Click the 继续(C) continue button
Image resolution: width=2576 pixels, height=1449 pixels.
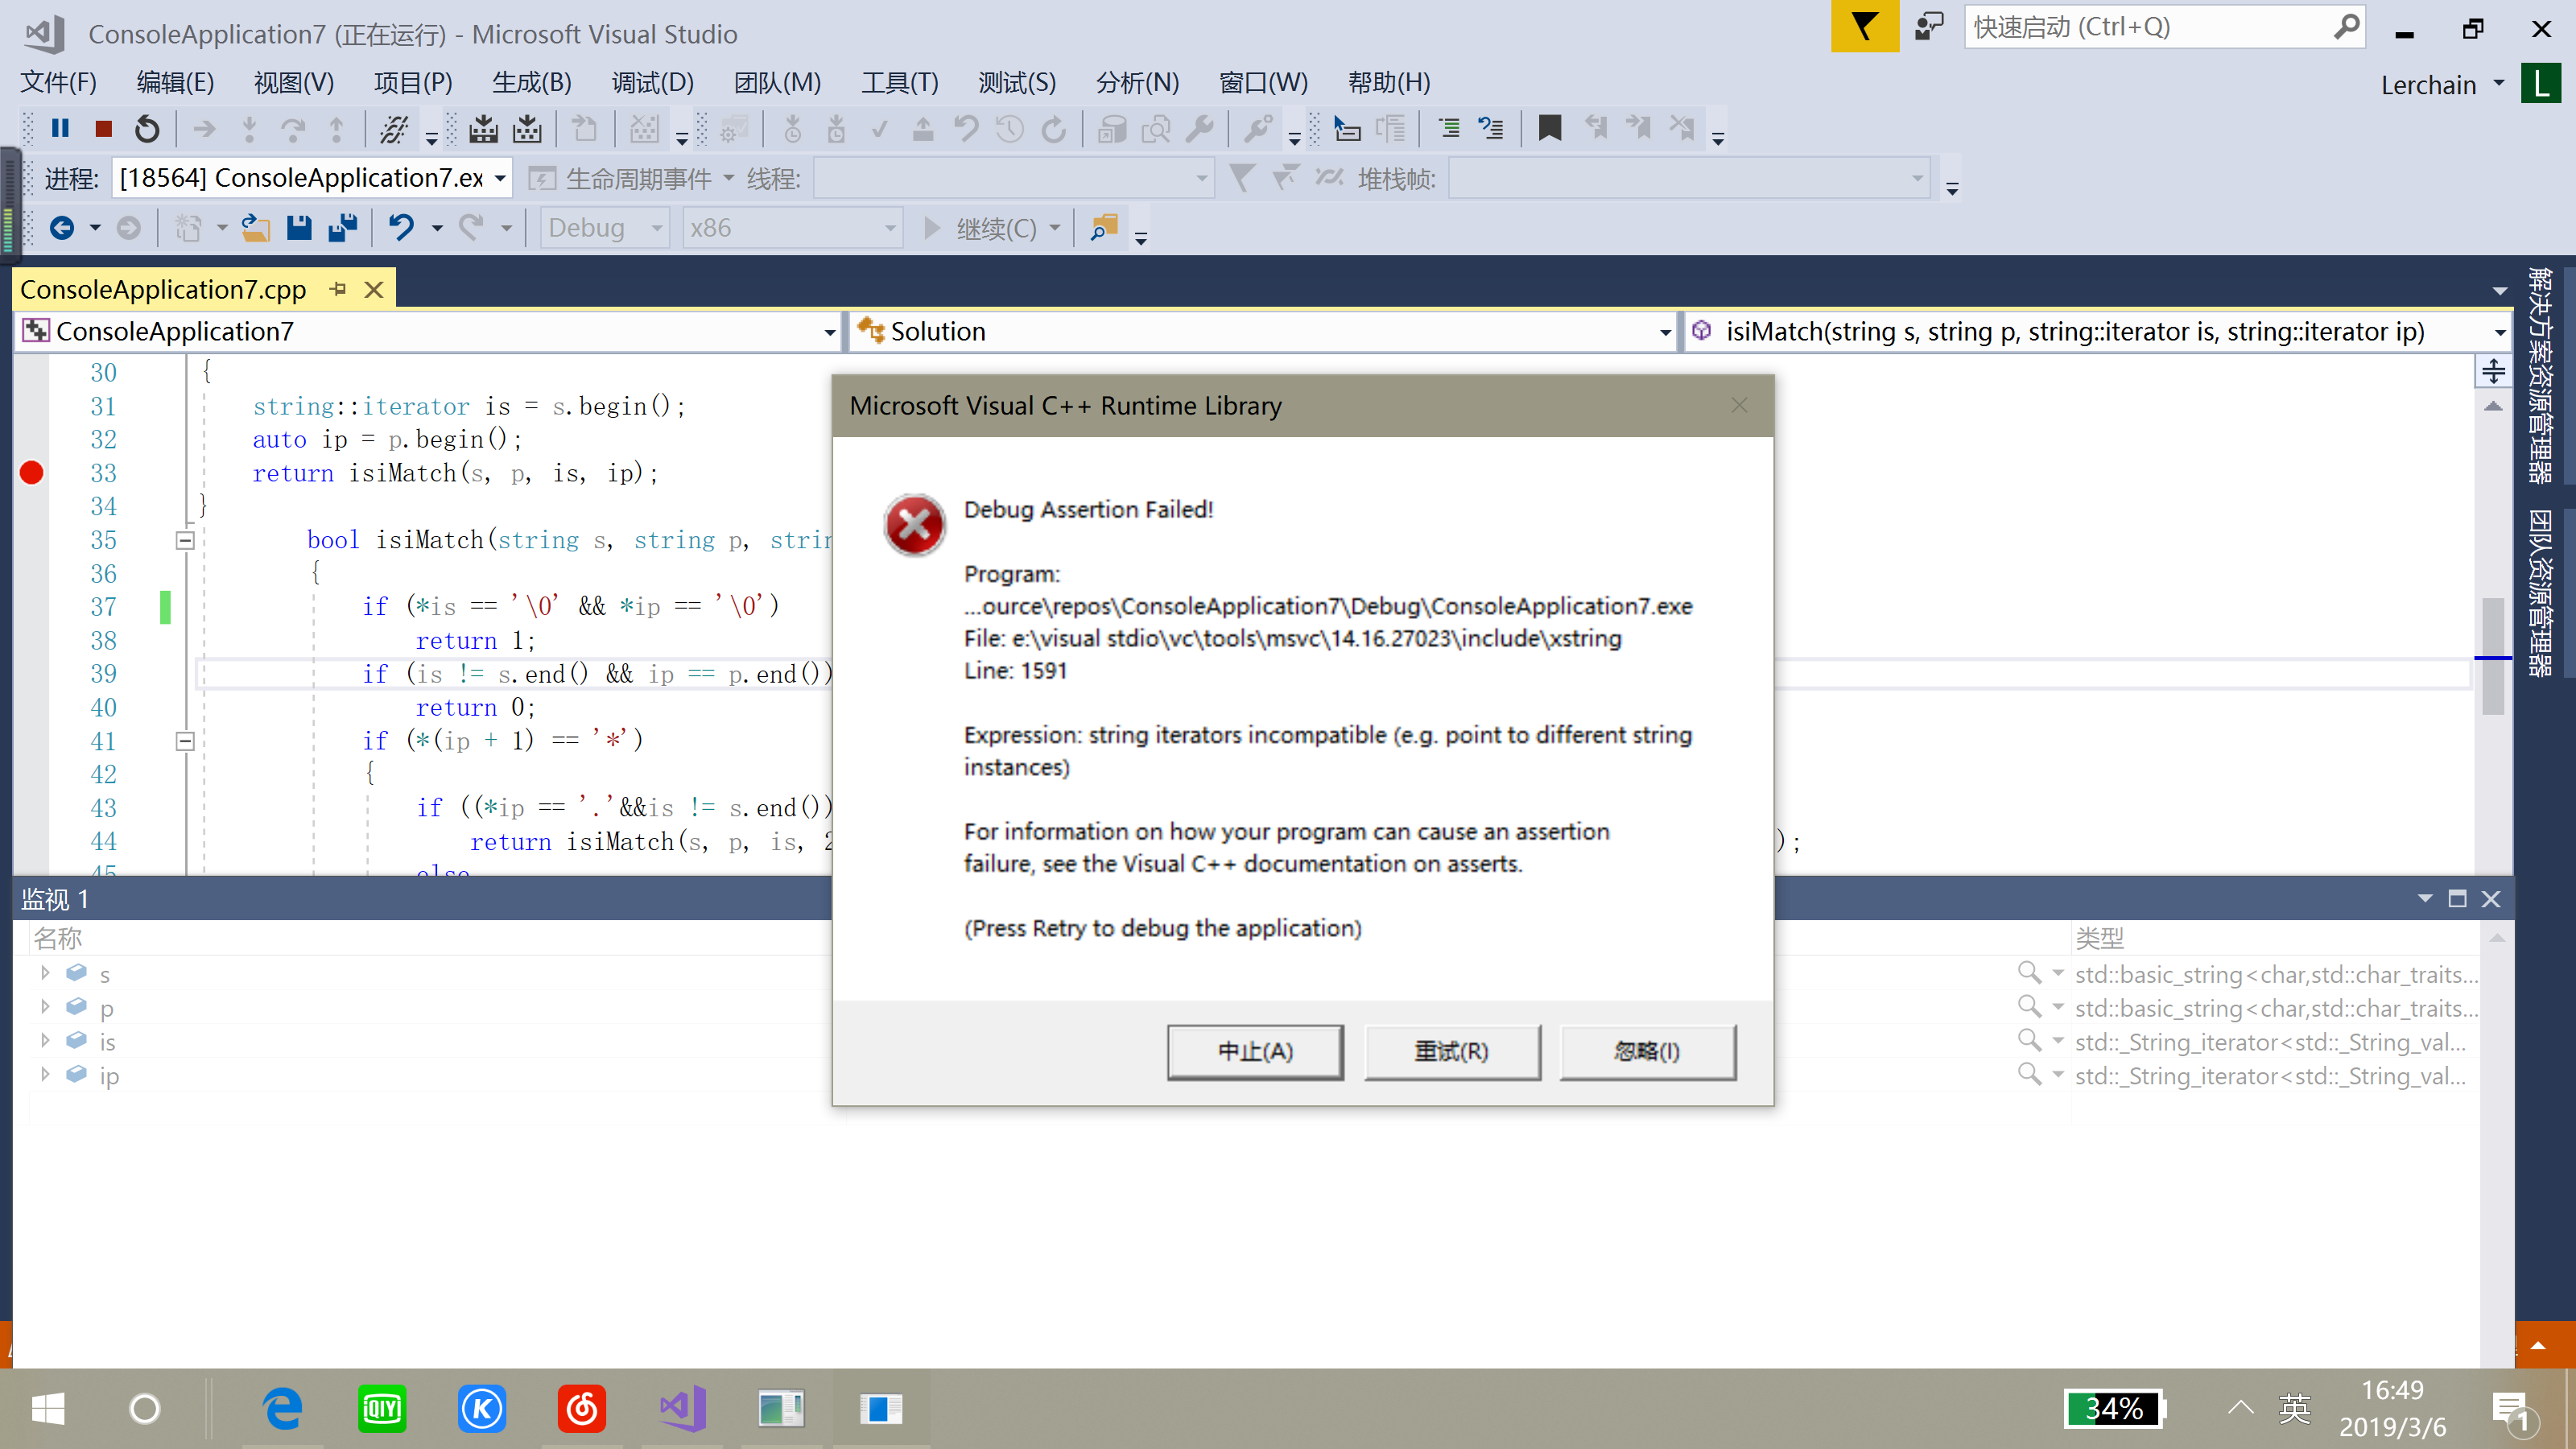point(982,228)
